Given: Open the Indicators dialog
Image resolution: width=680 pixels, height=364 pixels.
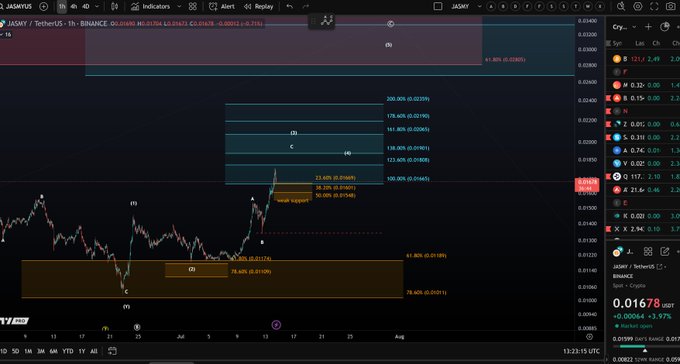Looking at the screenshot, I should click(150, 7).
